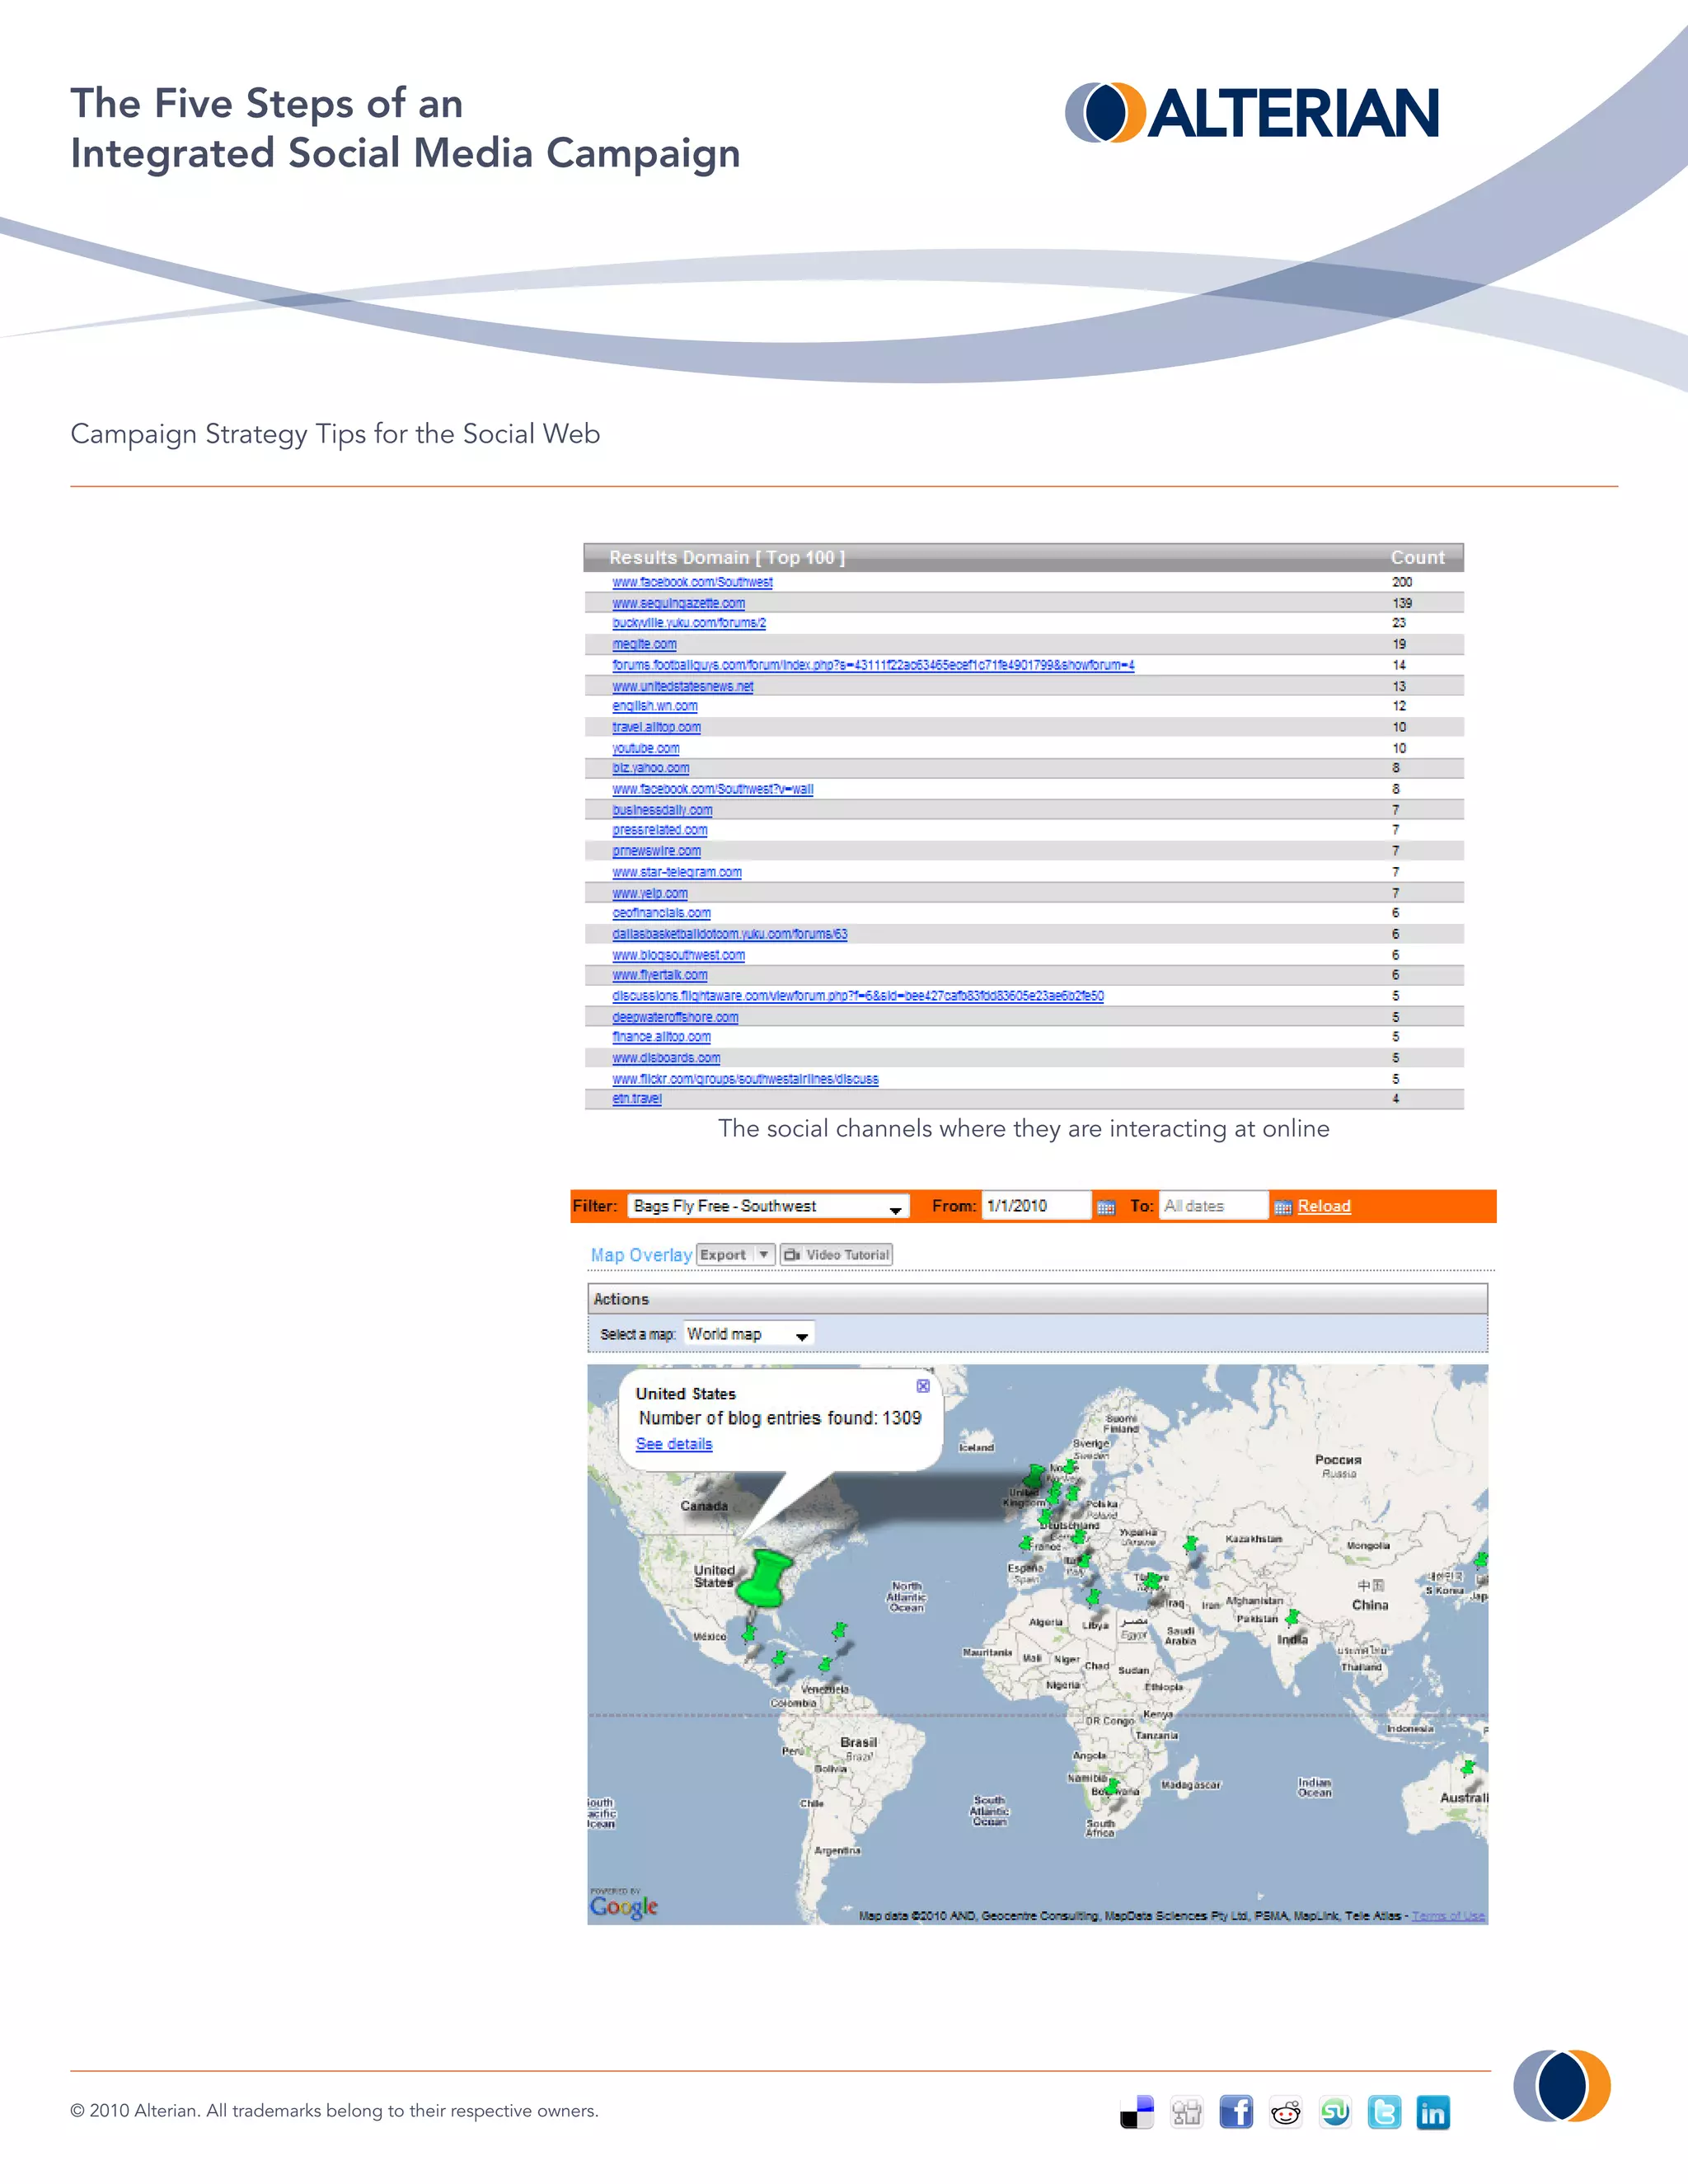Screen dimensions: 1688x2184
Task: Open the From date calendar icon
Action: (1106, 1207)
